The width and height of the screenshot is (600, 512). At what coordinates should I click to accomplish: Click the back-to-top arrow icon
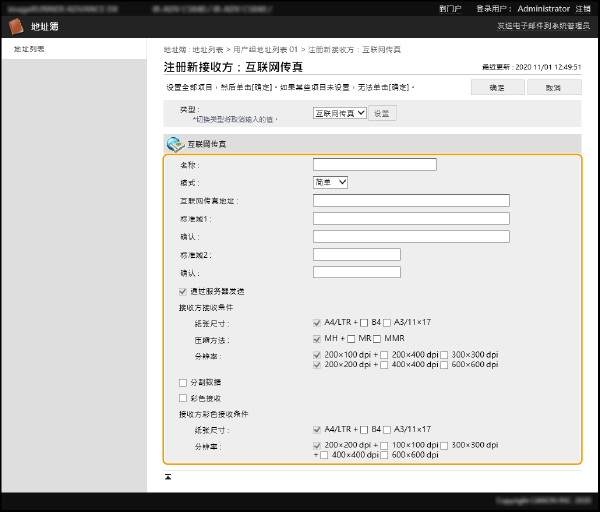168,477
